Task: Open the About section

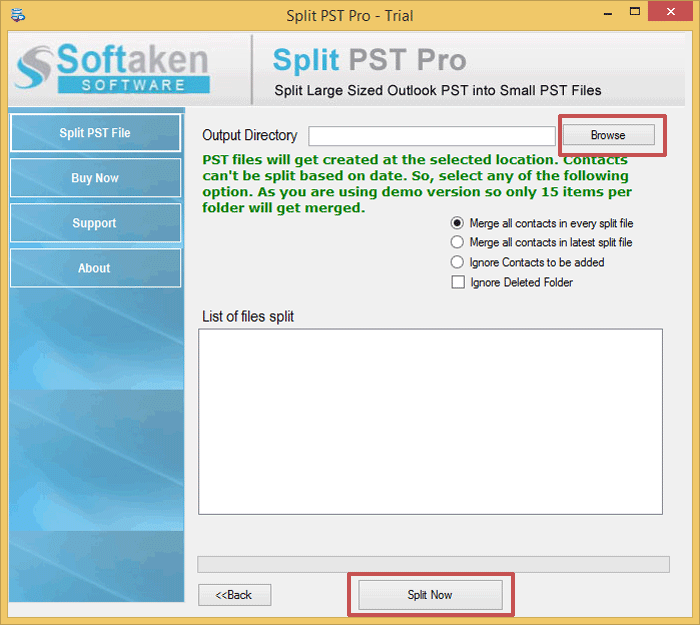Action: point(95,268)
